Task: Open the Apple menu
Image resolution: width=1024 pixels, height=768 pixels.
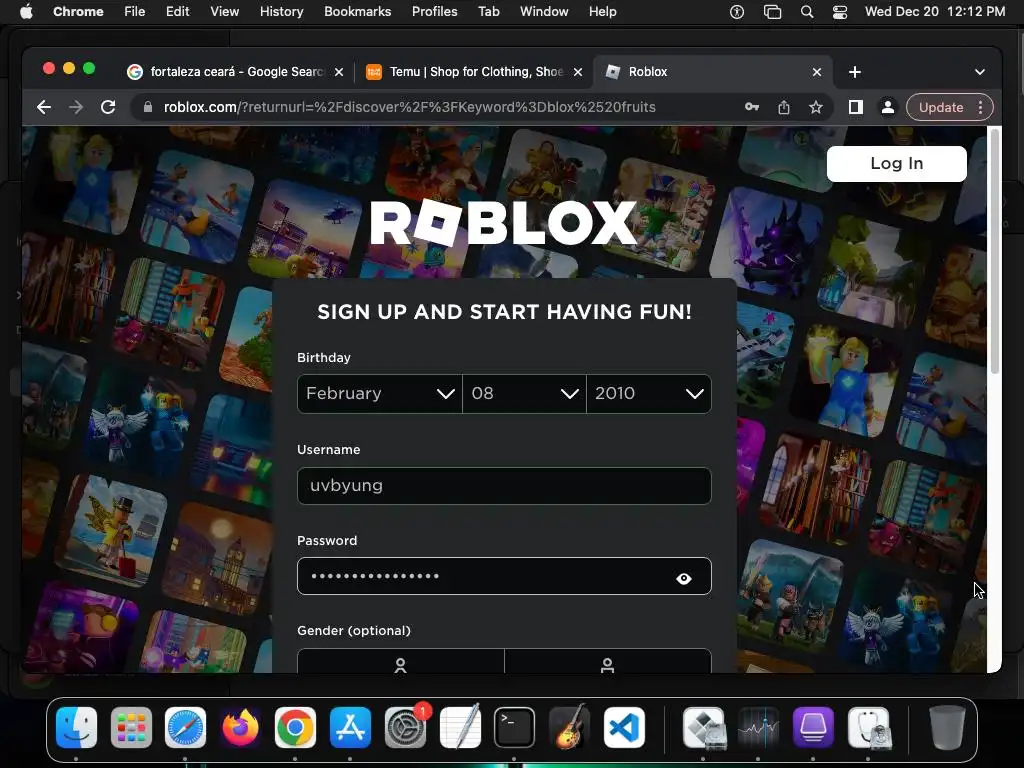Action: tap(26, 12)
